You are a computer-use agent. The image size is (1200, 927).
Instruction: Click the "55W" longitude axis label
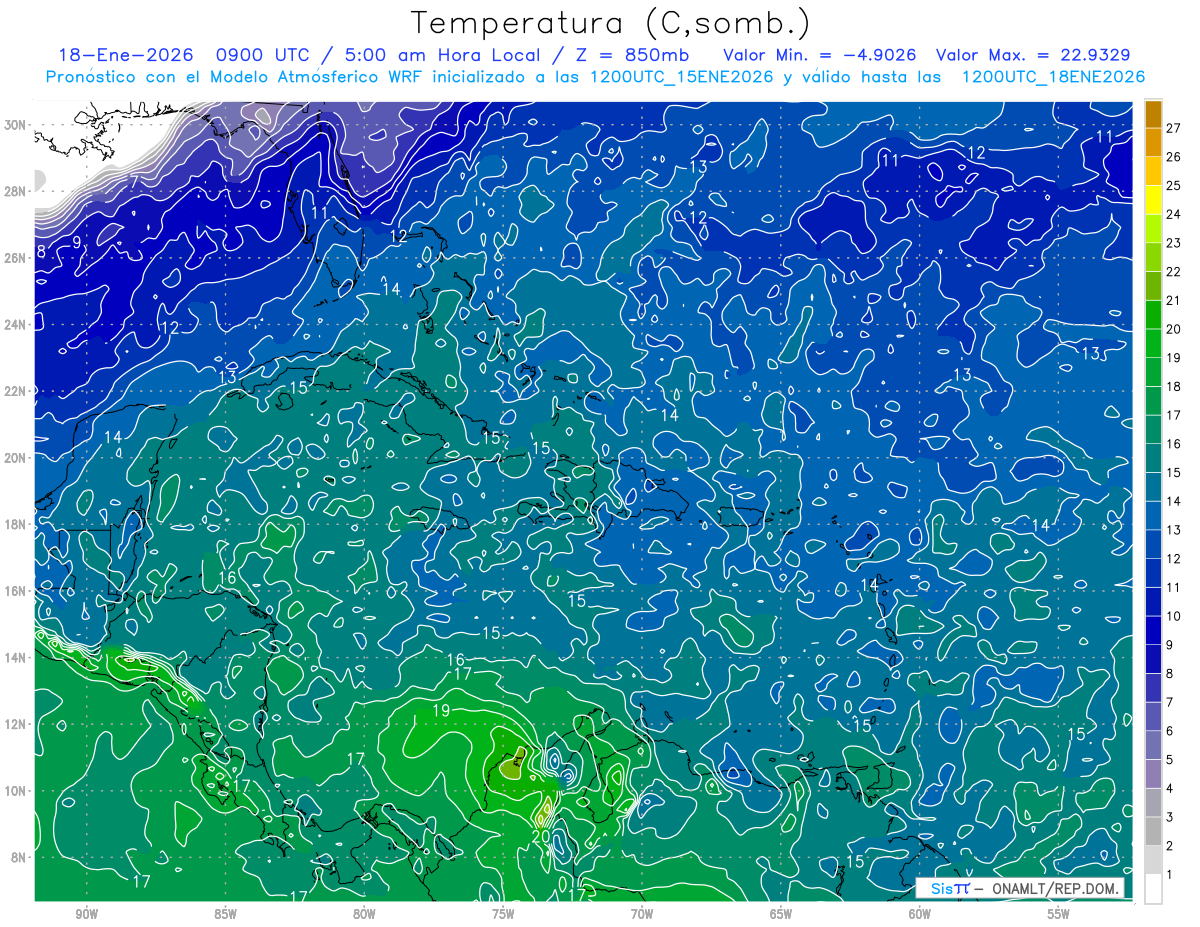click(1059, 914)
